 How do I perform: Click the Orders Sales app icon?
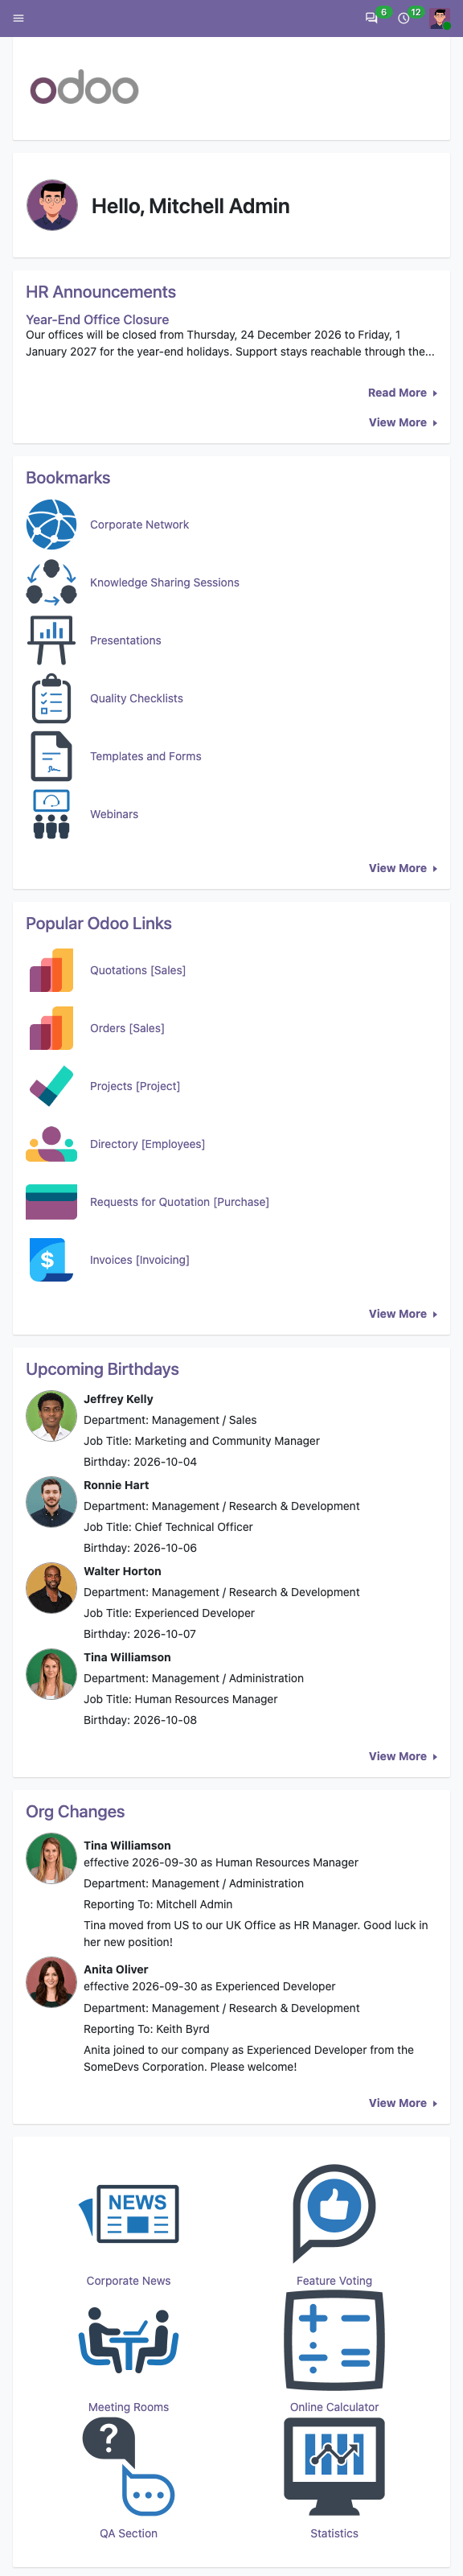click(x=51, y=1029)
